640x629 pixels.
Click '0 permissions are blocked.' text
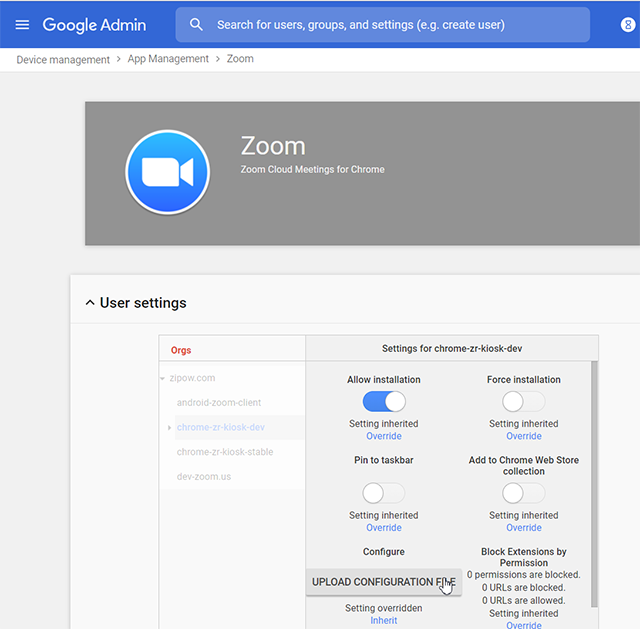[x=524, y=575]
